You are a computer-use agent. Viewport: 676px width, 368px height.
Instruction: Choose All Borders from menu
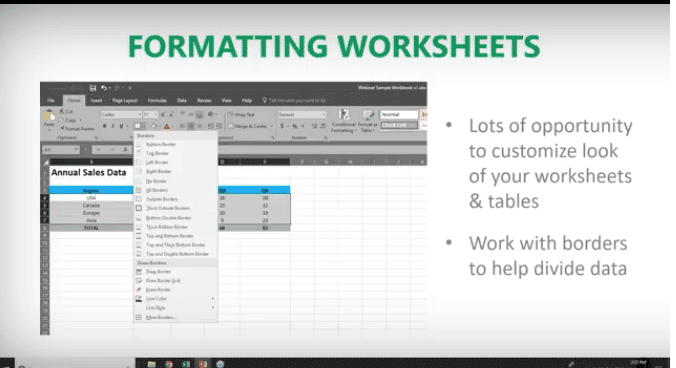click(x=175, y=190)
